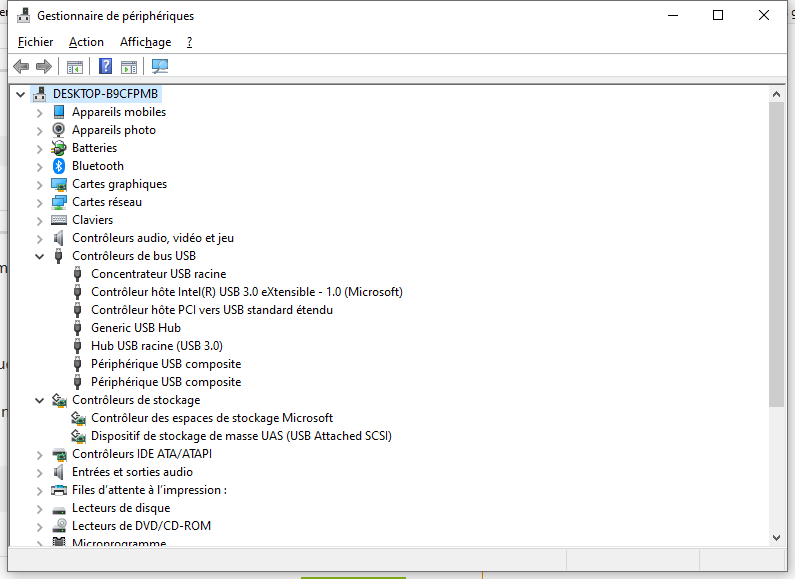Click the Appareils mobiles device icon
795x579 pixels.
click(x=59, y=112)
